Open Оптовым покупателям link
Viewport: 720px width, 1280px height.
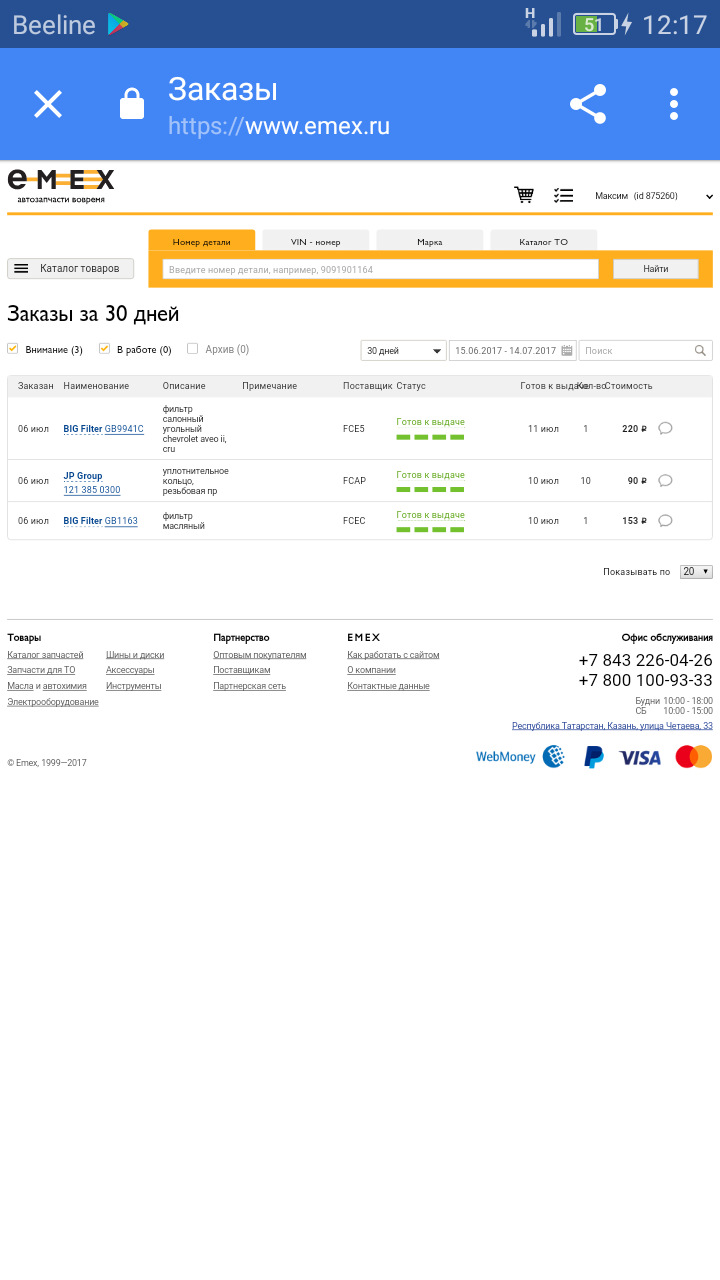click(260, 655)
